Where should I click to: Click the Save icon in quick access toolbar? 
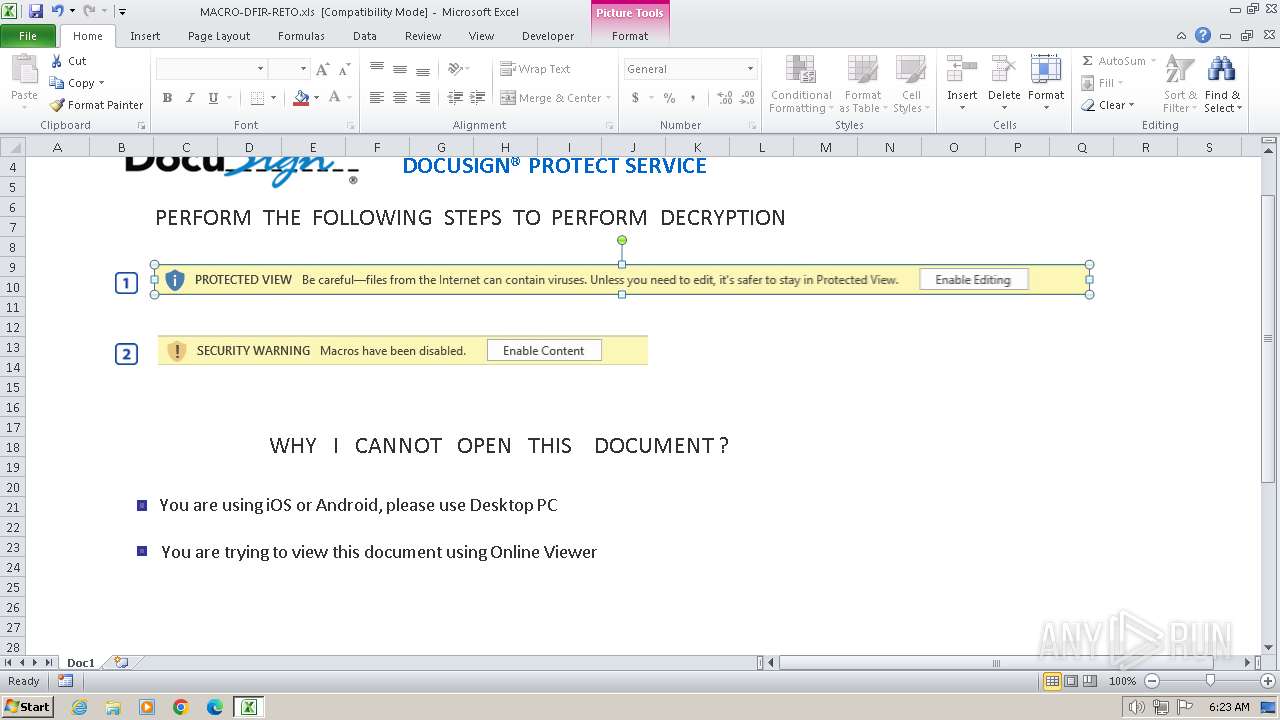point(36,11)
